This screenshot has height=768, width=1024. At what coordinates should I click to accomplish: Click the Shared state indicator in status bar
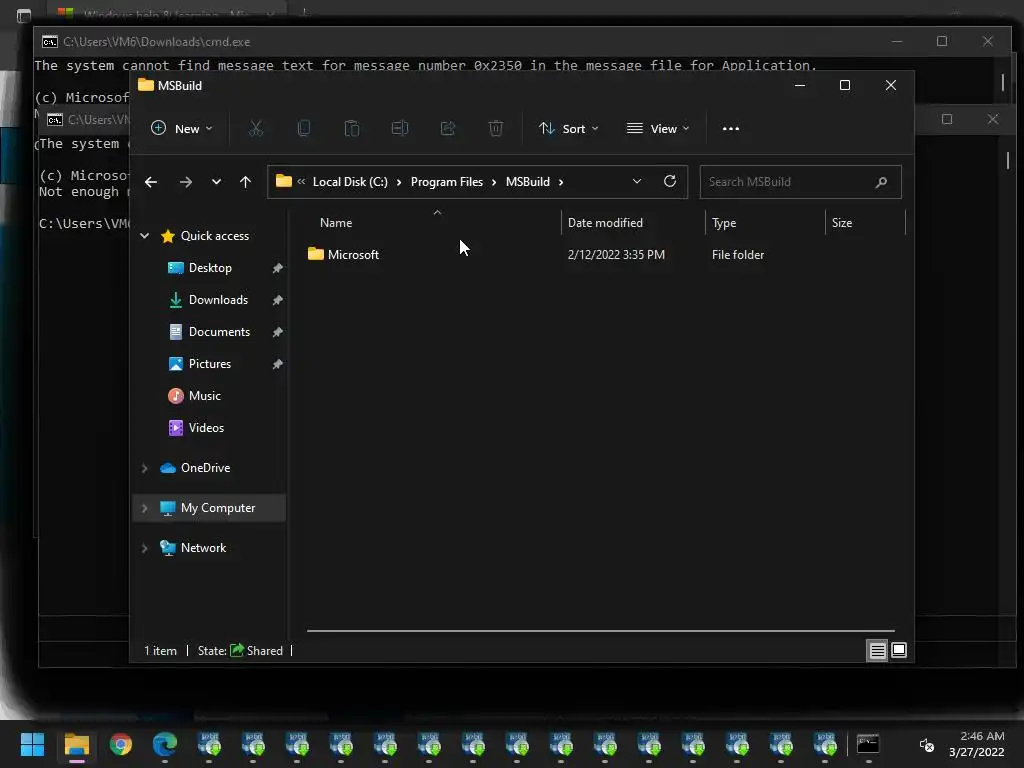pos(257,651)
